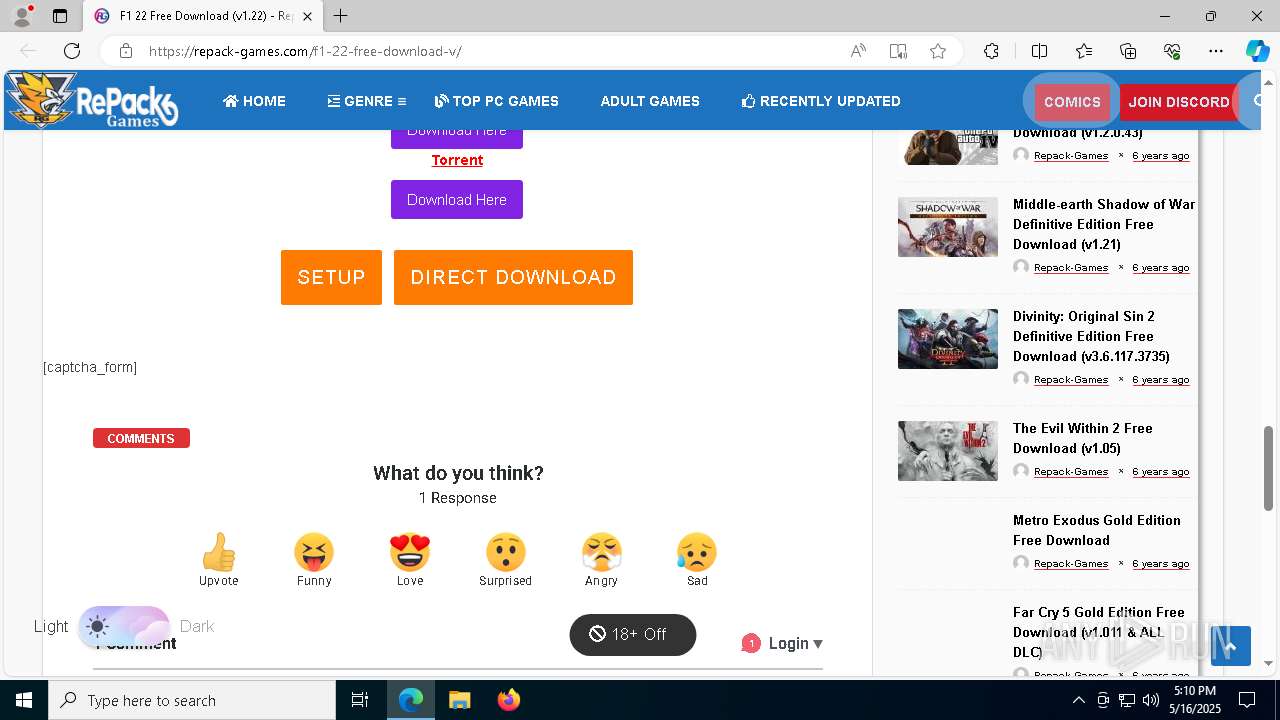Click the JOIN DISCORD button

(1179, 102)
